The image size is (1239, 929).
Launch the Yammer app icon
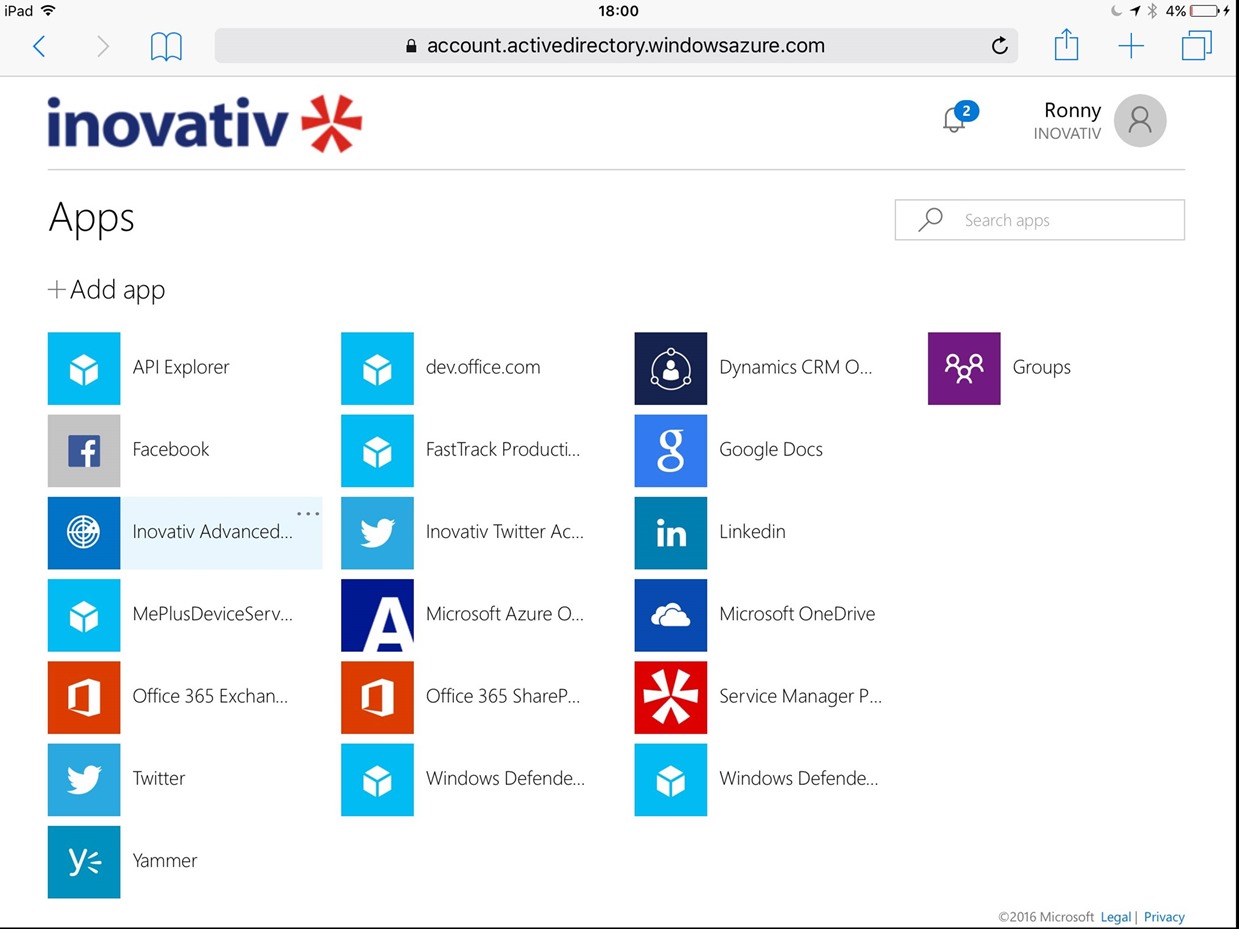tap(84, 862)
